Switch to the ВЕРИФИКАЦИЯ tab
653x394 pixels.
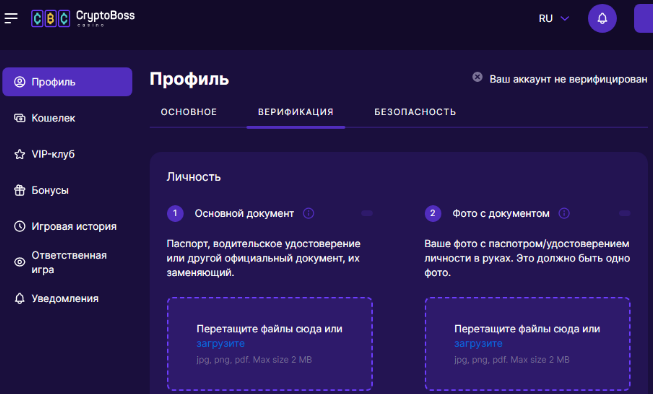click(x=296, y=112)
